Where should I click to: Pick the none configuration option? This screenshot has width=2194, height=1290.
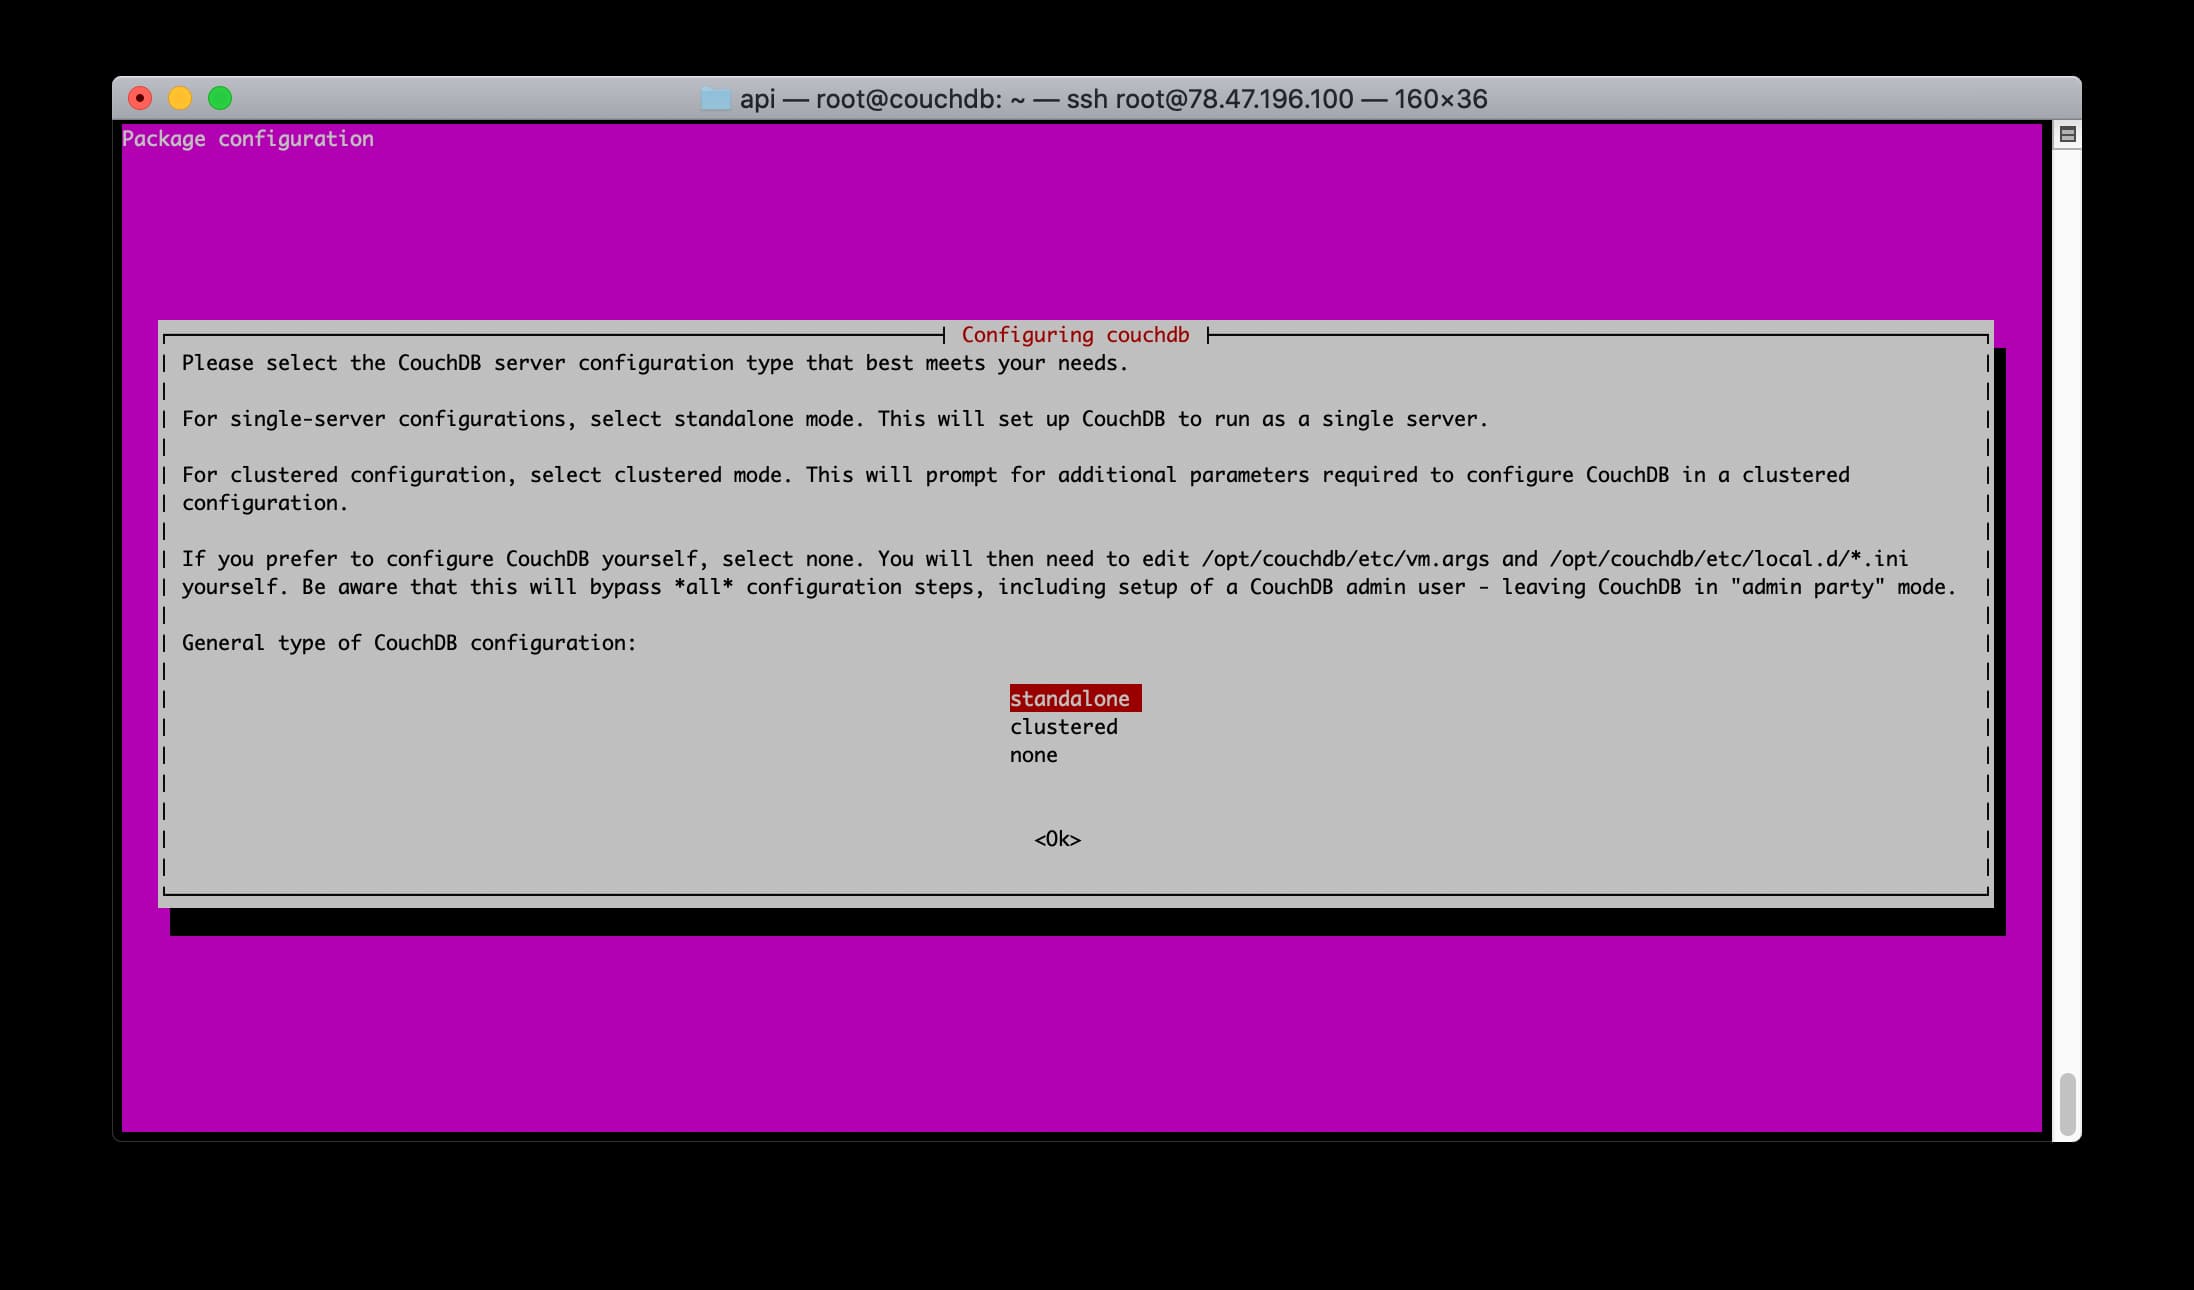(1033, 755)
